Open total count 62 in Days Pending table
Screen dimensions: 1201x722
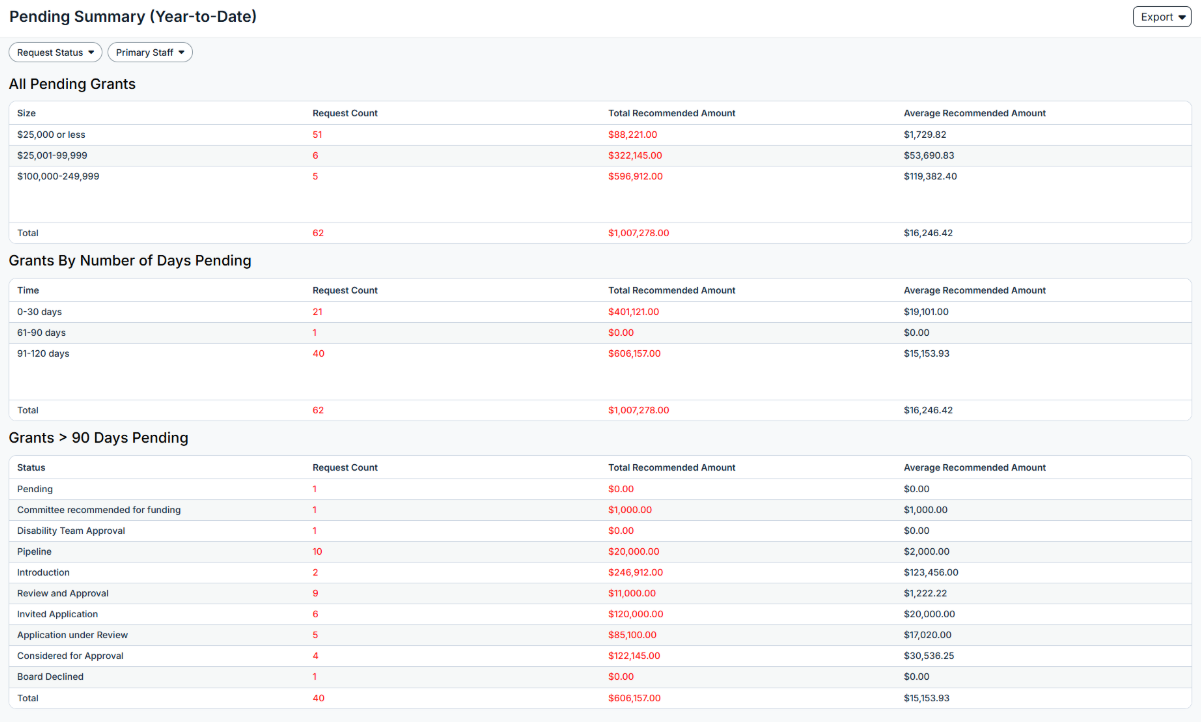click(x=318, y=410)
